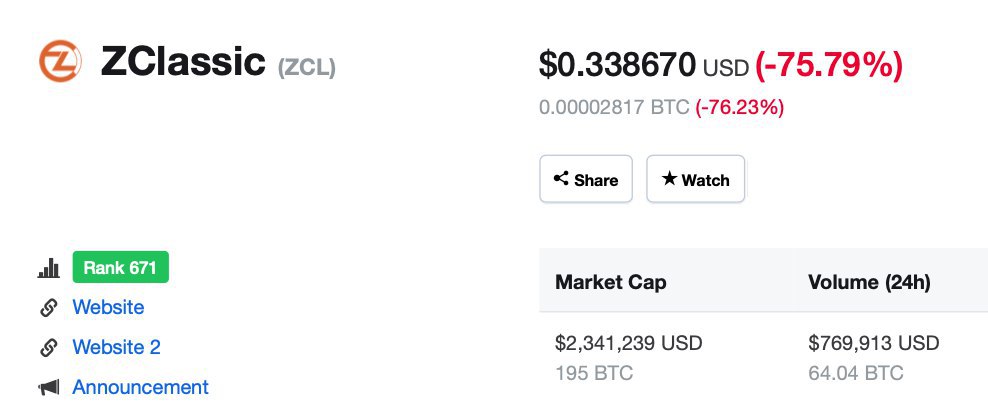Click the $2,341,239 USD market cap value

[x=628, y=344]
